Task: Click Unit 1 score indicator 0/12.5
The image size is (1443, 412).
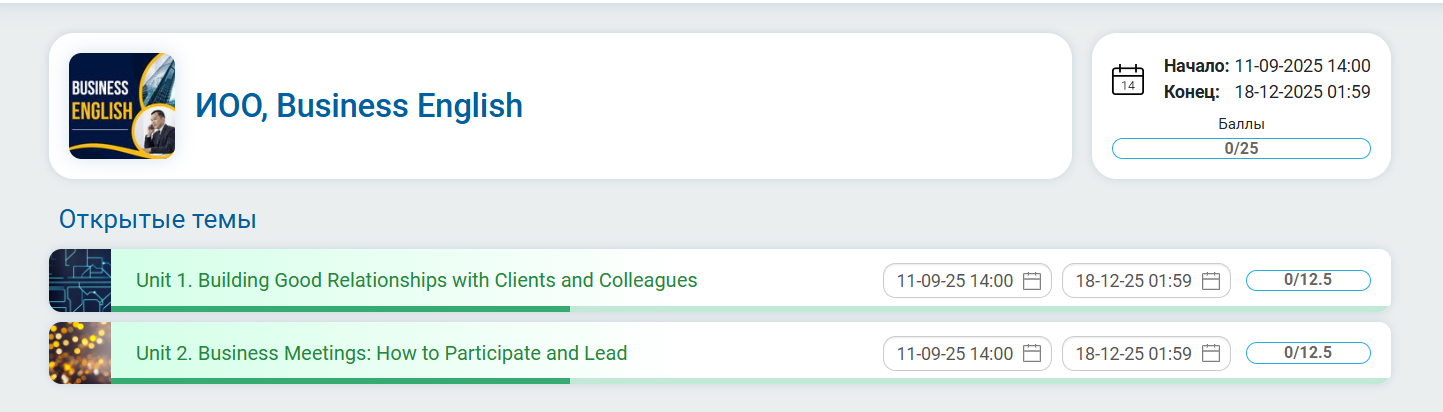Action: 1308,280
